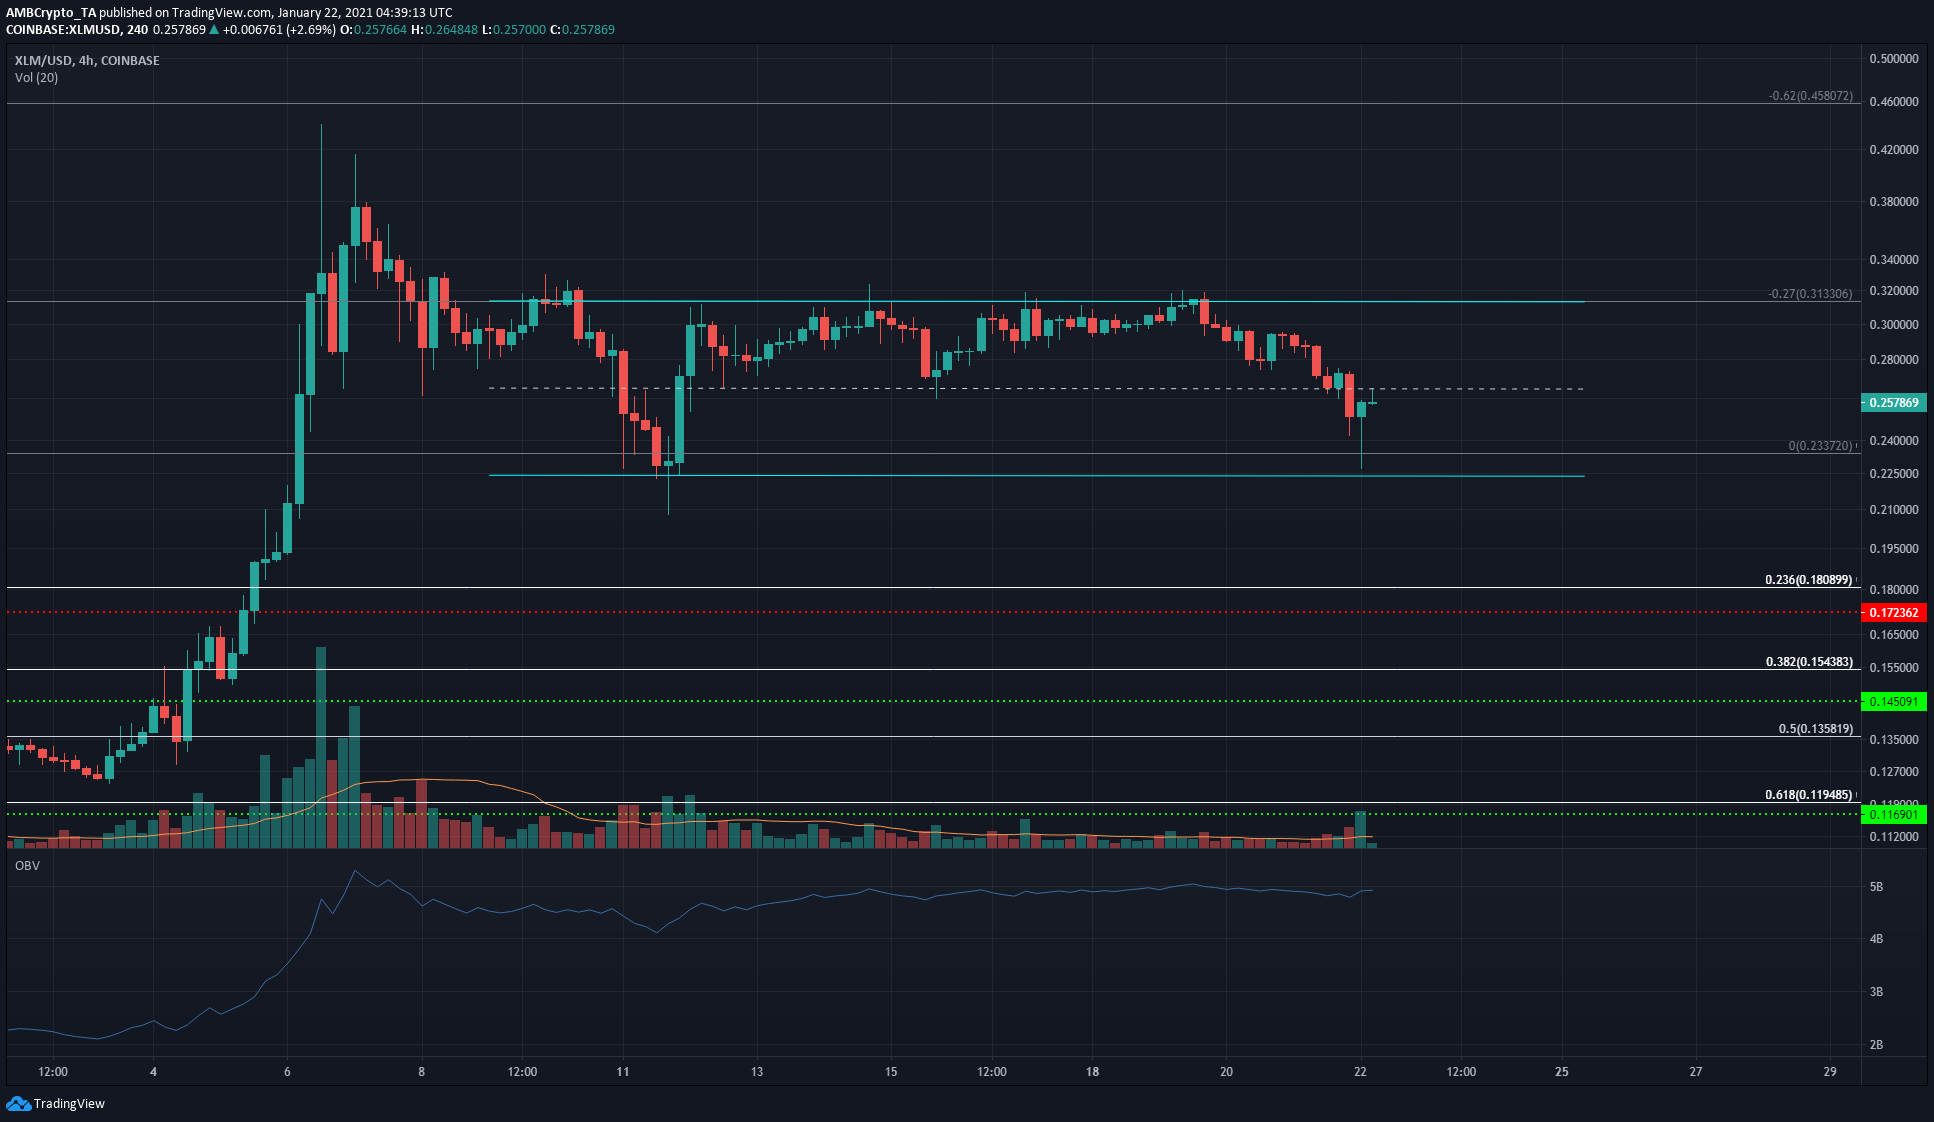Click date label 20 on time axis
Viewport: 1934px width, 1122px height.
click(1226, 1072)
